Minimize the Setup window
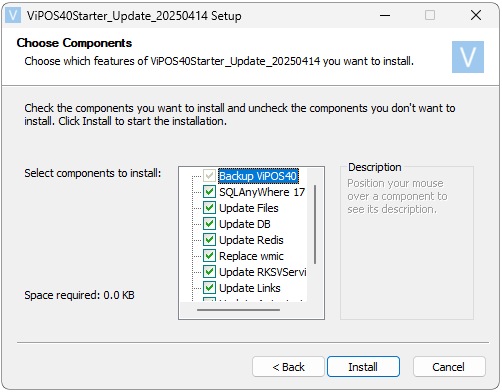Viewport: 502px width, 392px height. 385,15
